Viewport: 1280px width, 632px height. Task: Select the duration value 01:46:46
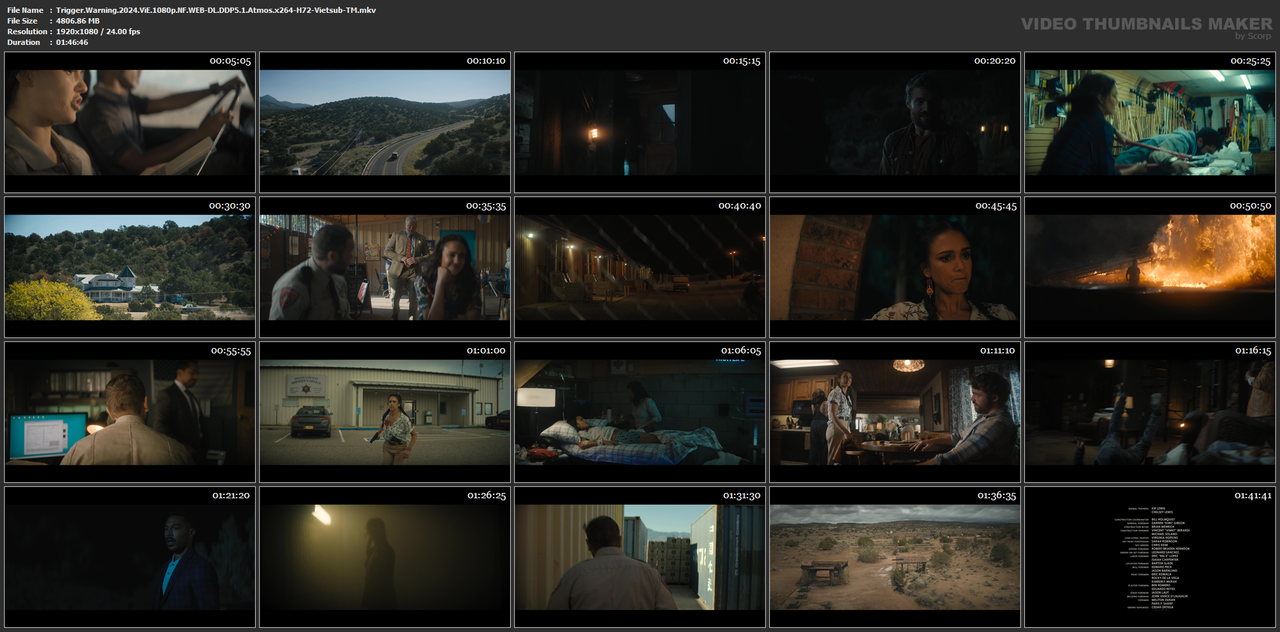coord(72,42)
